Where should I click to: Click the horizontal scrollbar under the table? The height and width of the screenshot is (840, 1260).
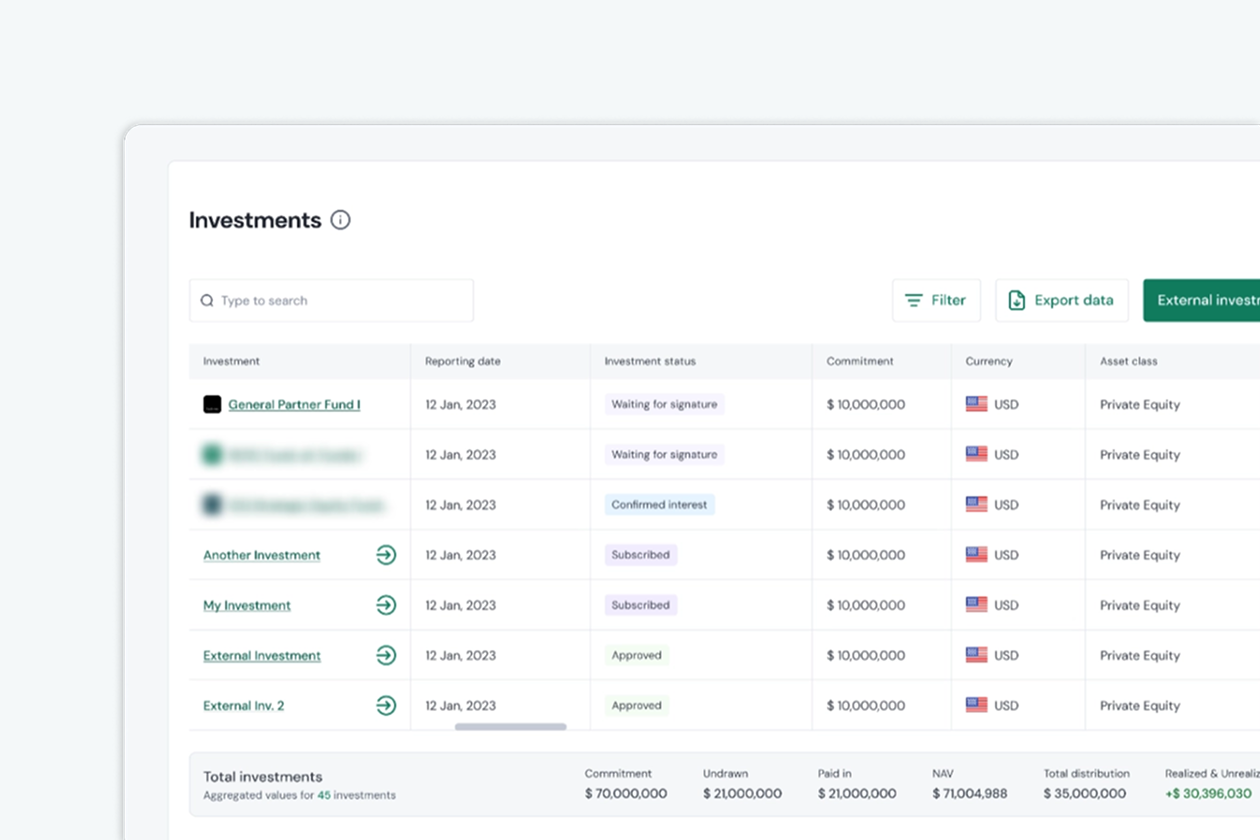(510, 727)
